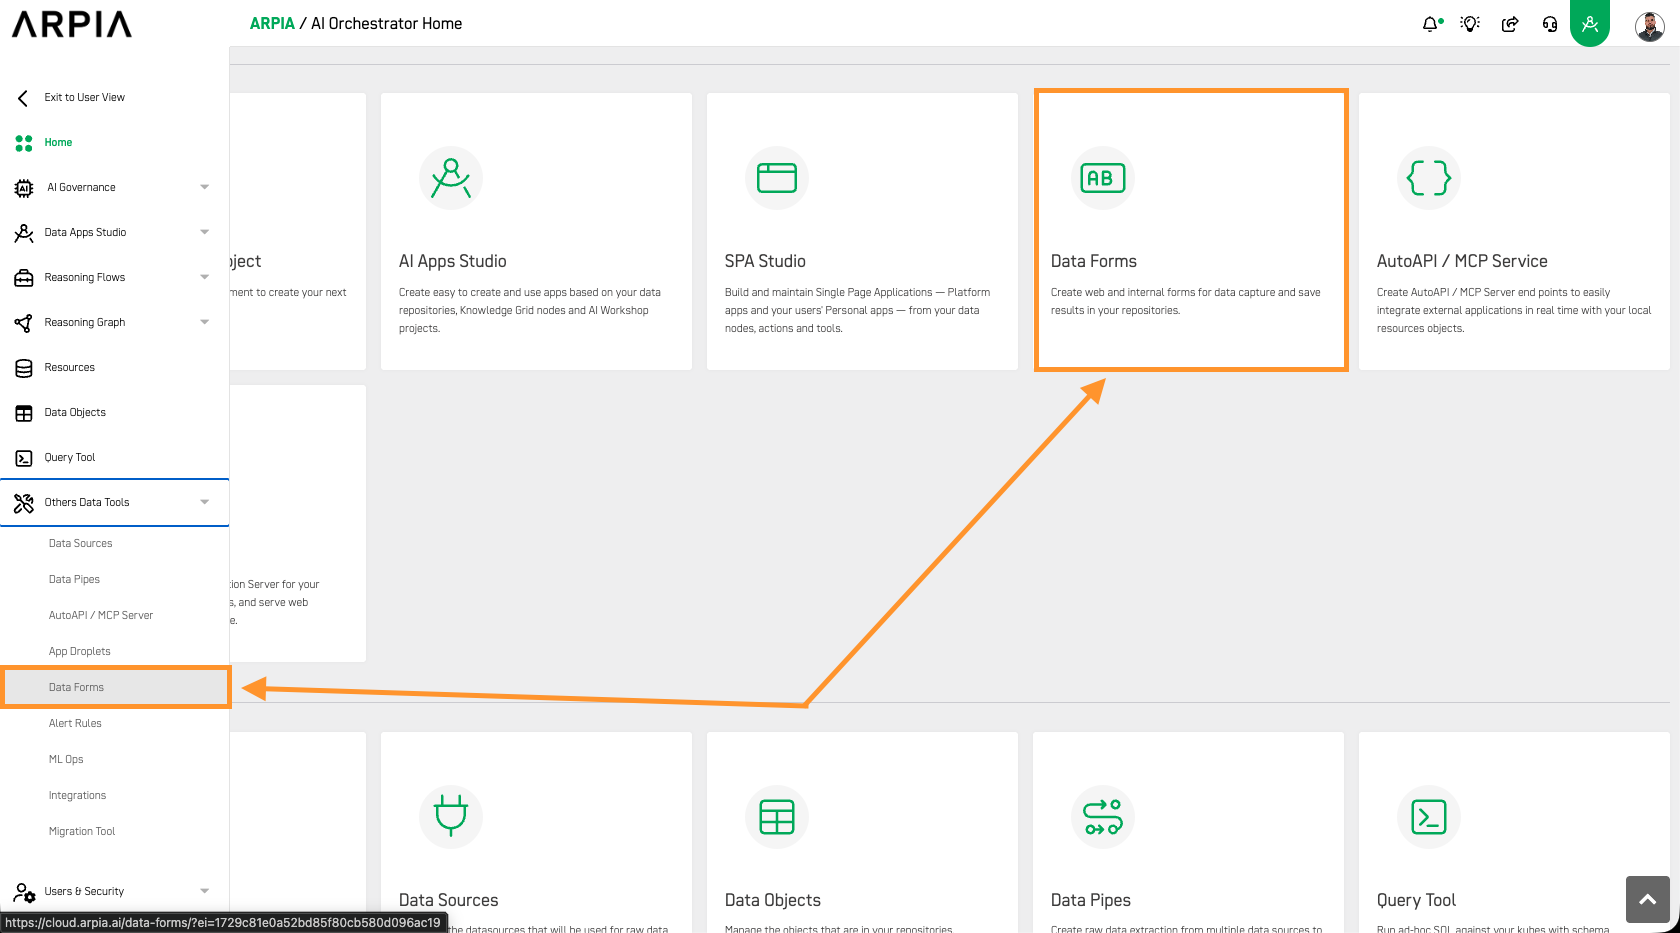1680x933 pixels.
Task: Open the Data Forms card title
Action: pos(1094,261)
